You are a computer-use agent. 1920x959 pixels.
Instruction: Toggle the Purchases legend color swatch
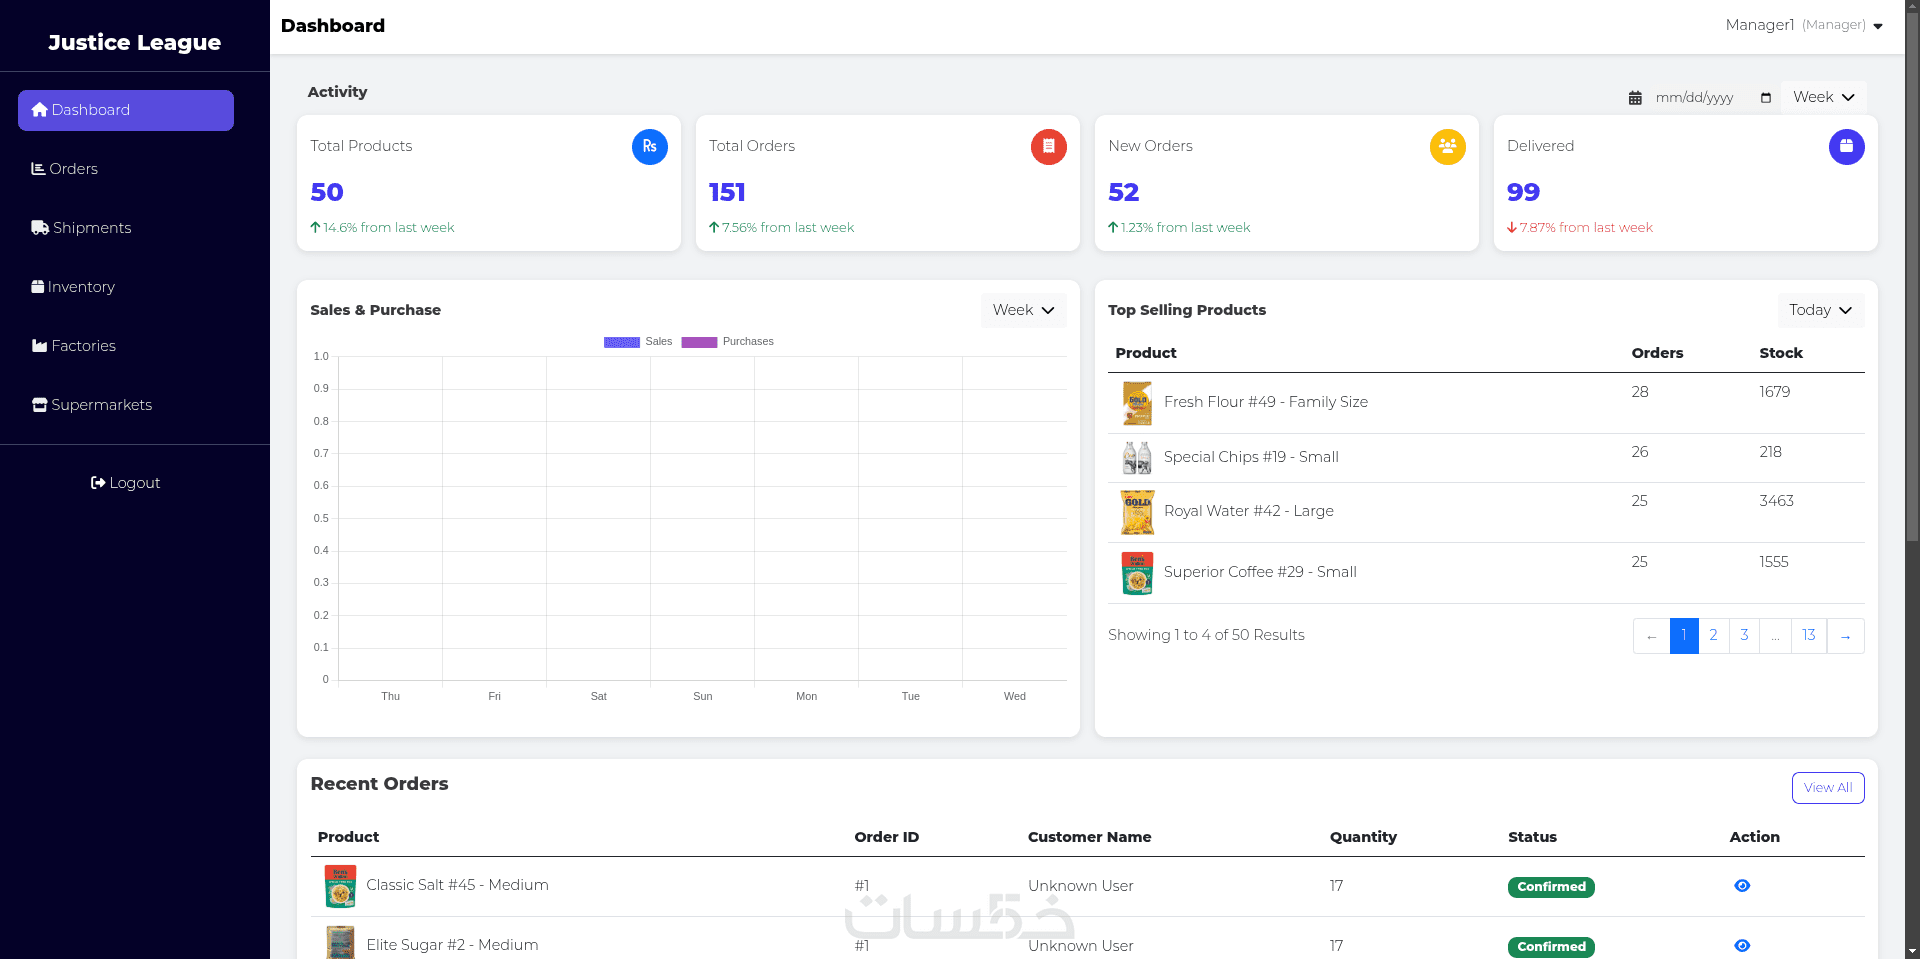coord(699,342)
